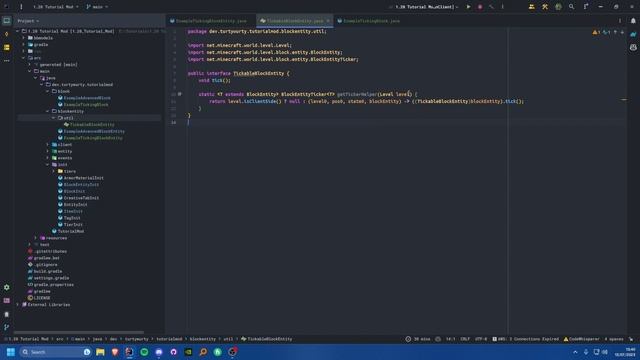Switch to ExampleTickingBlockEntity.java tab

point(208,21)
